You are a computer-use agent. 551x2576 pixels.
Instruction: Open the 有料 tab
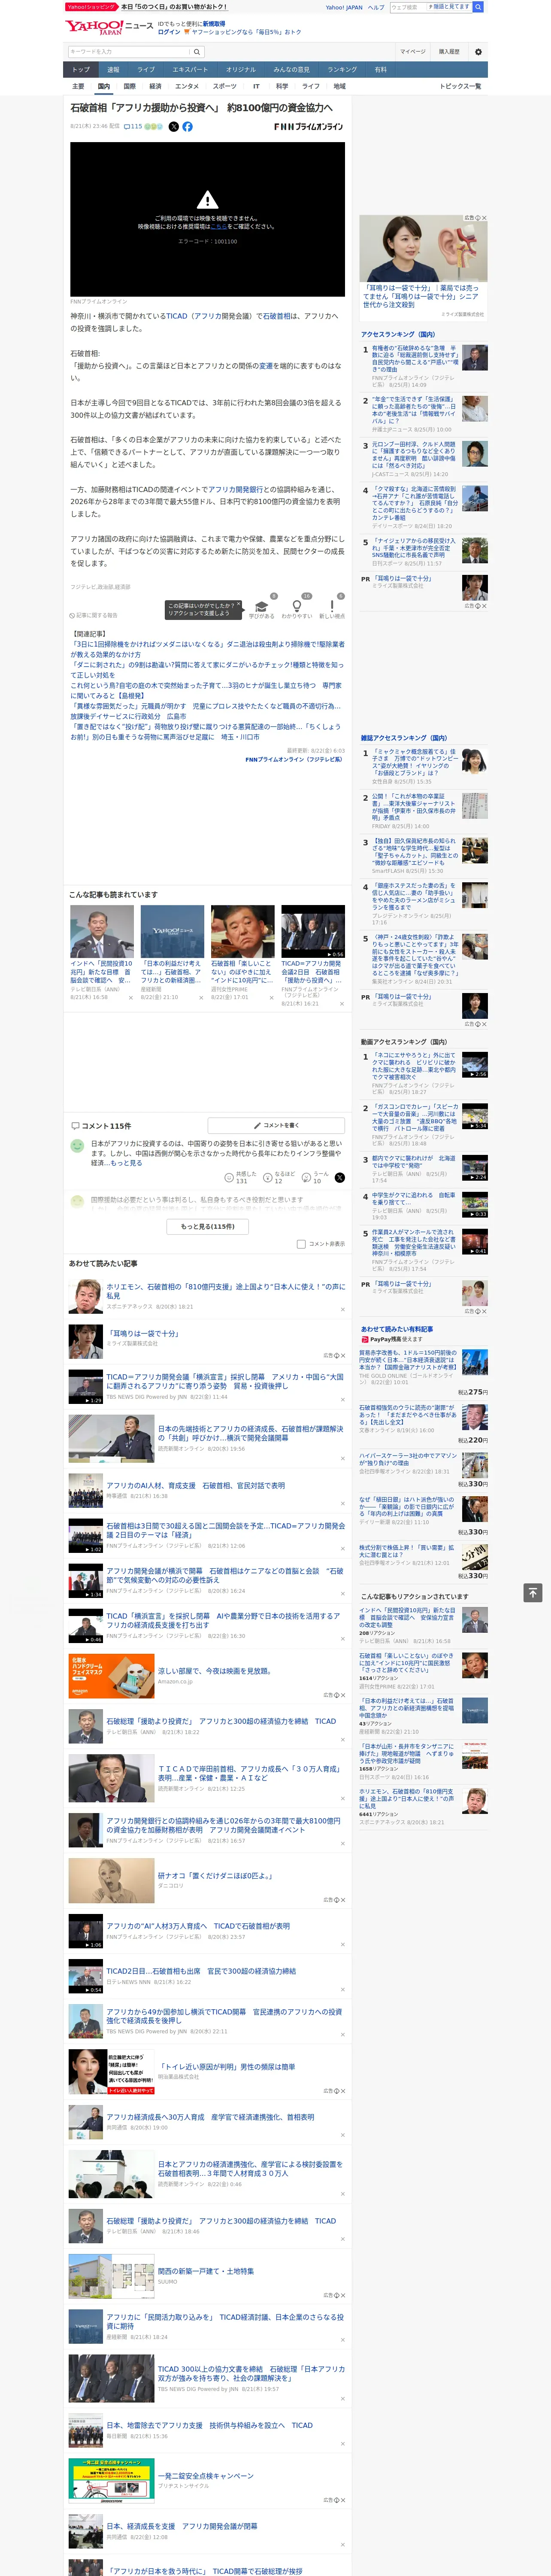click(x=380, y=69)
